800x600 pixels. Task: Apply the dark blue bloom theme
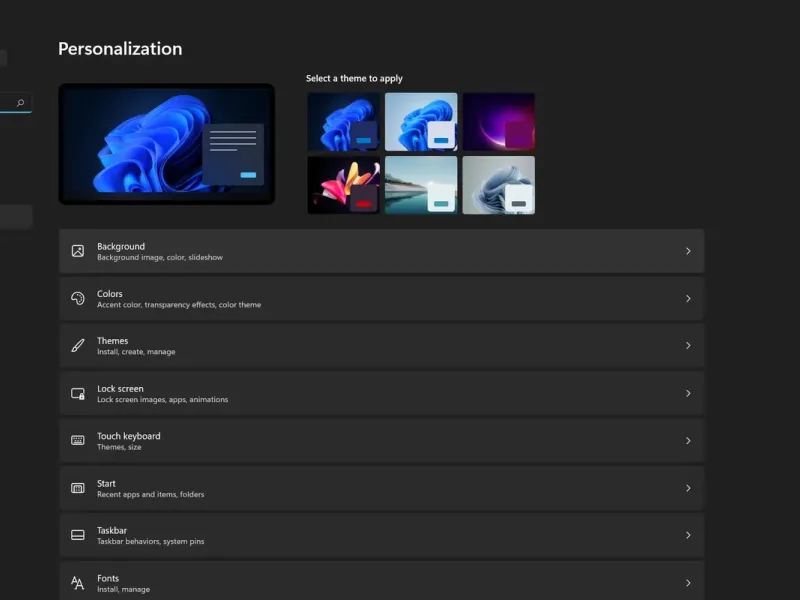click(x=343, y=121)
